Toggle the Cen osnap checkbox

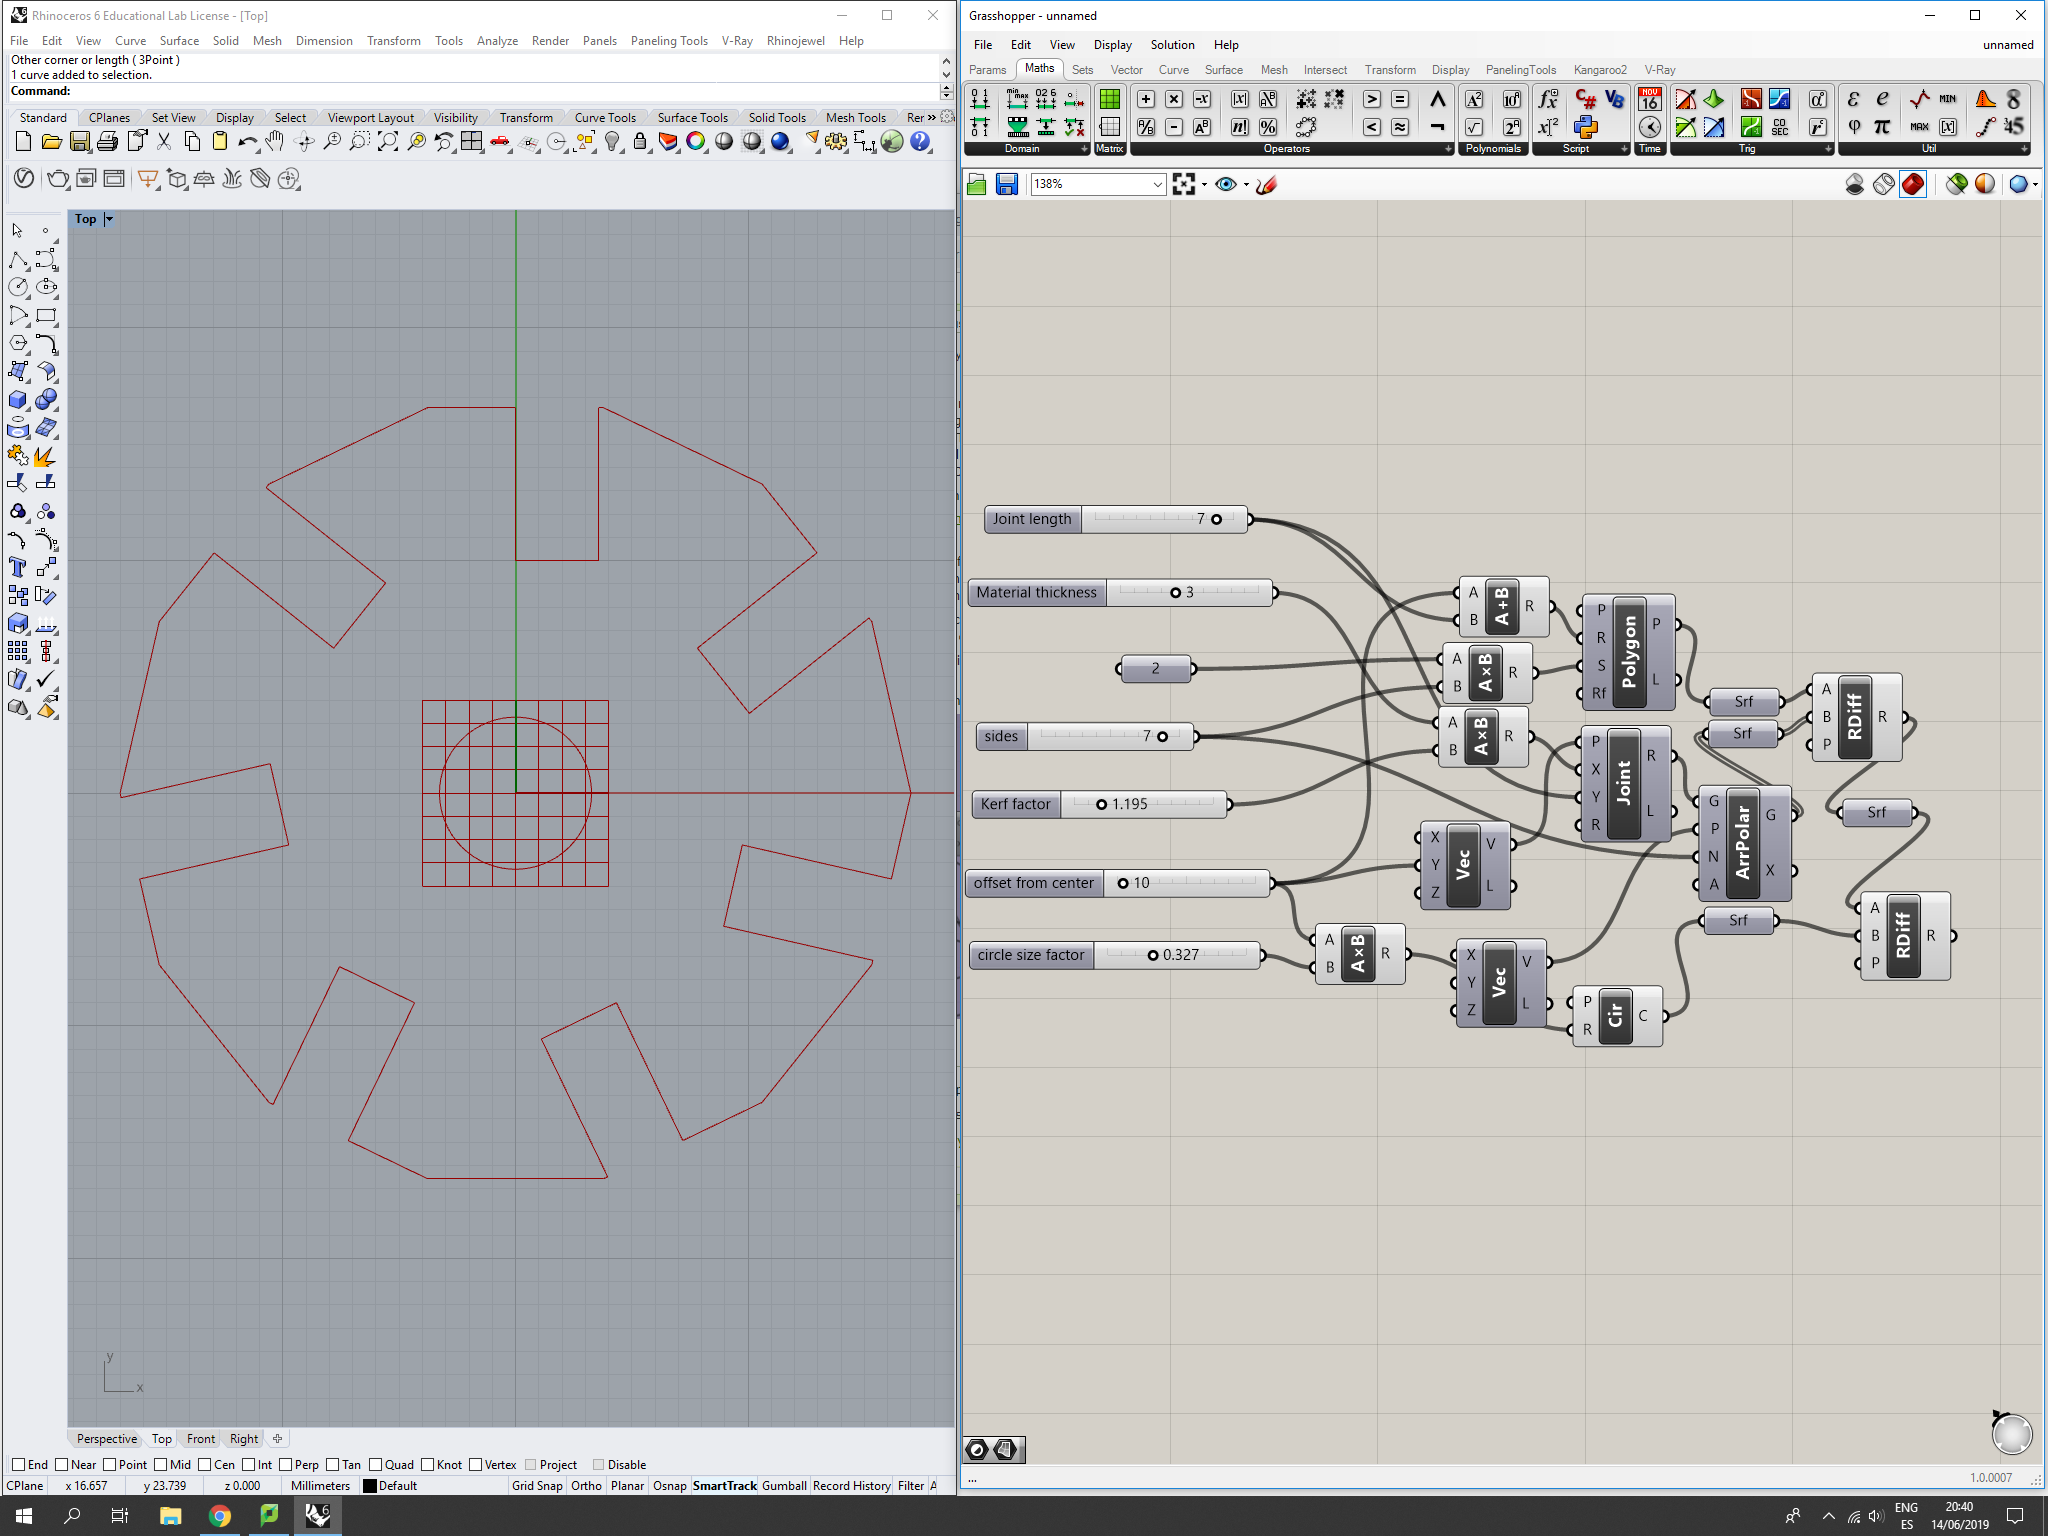(x=205, y=1465)
